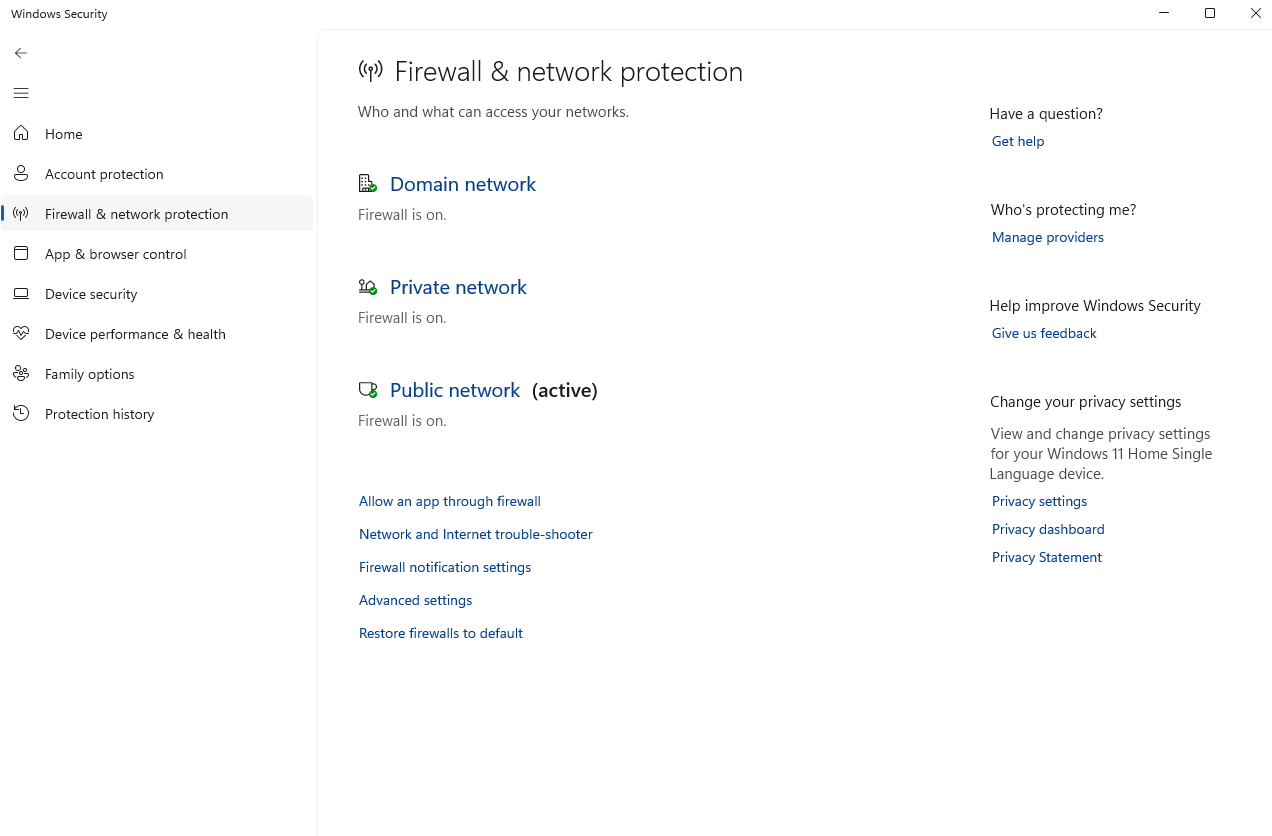The image size is (1272, 836).
Task: Open Privacy dashboard
Action: [1047, 529]
